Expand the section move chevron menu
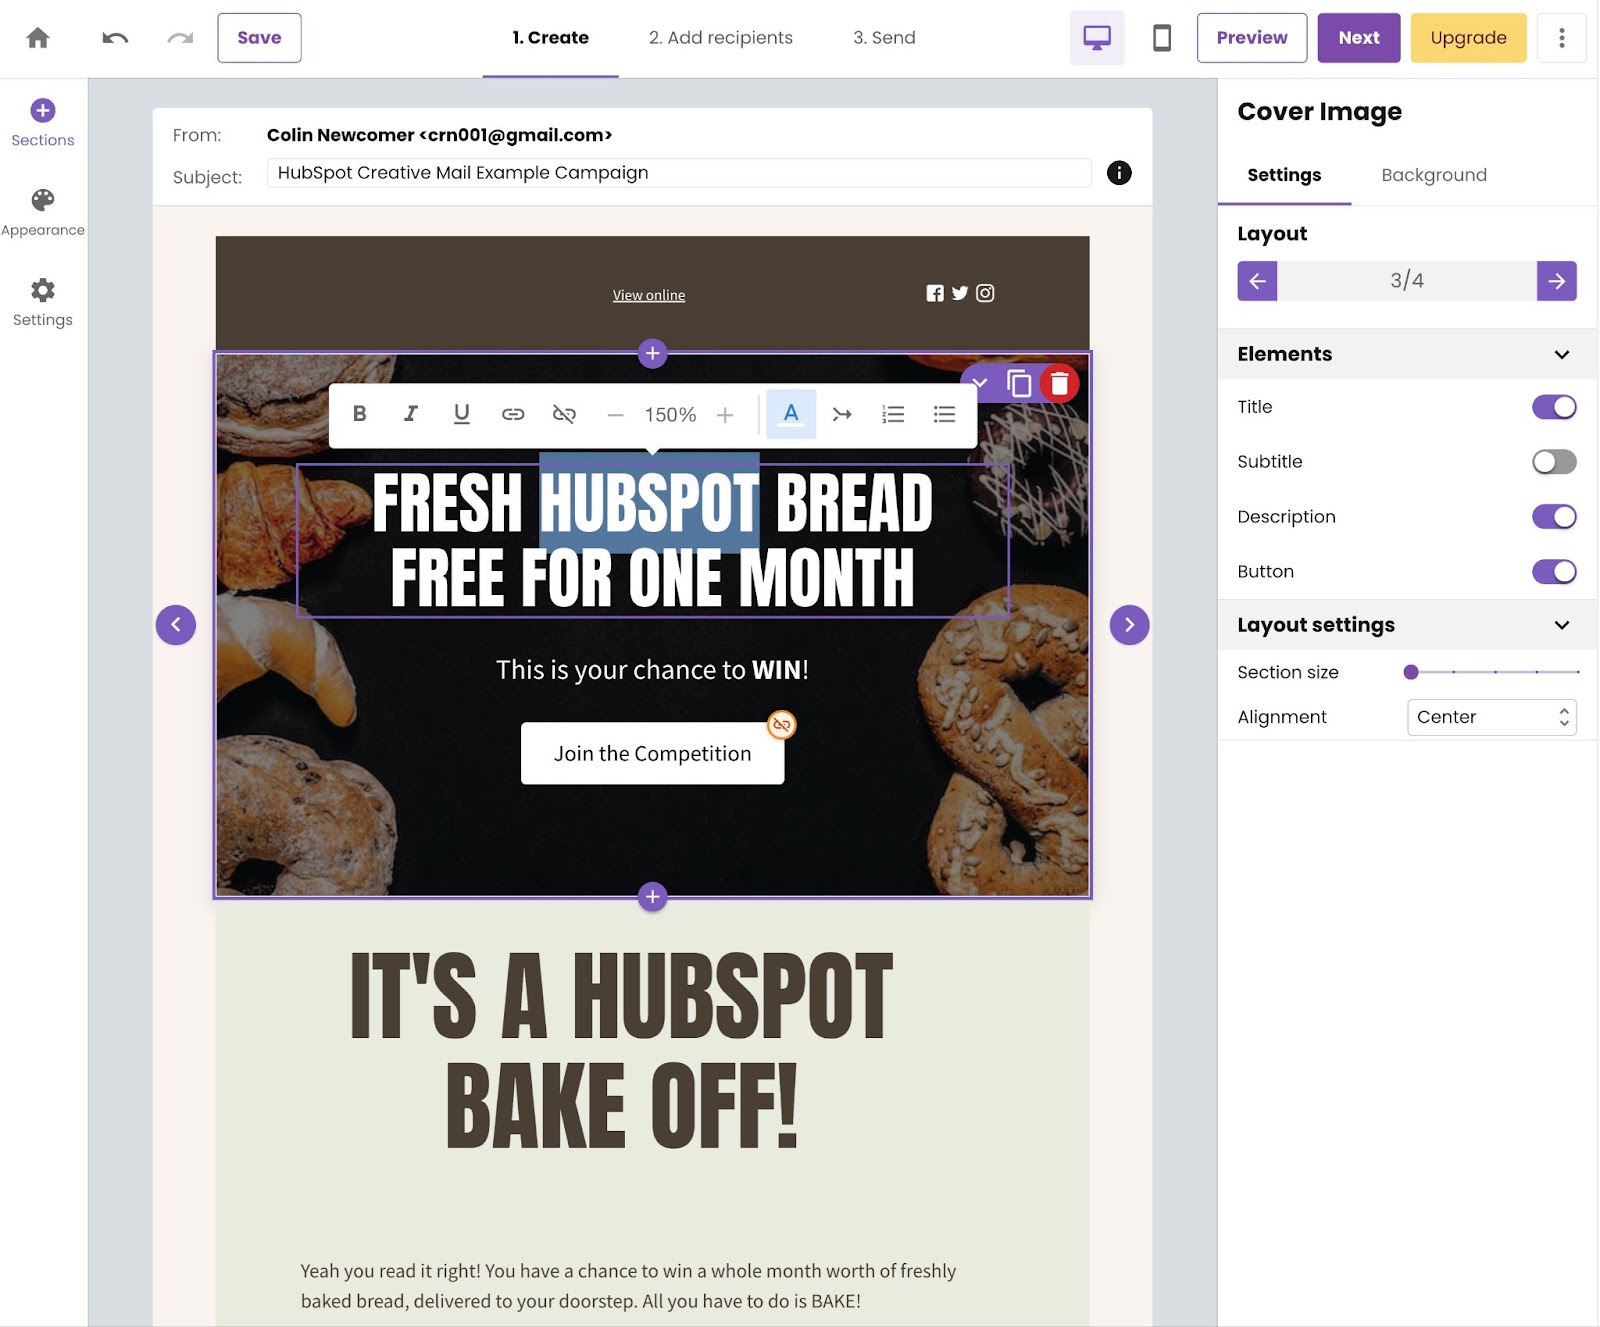Screen dimensions: 1600x1327 tap(980, 383)
